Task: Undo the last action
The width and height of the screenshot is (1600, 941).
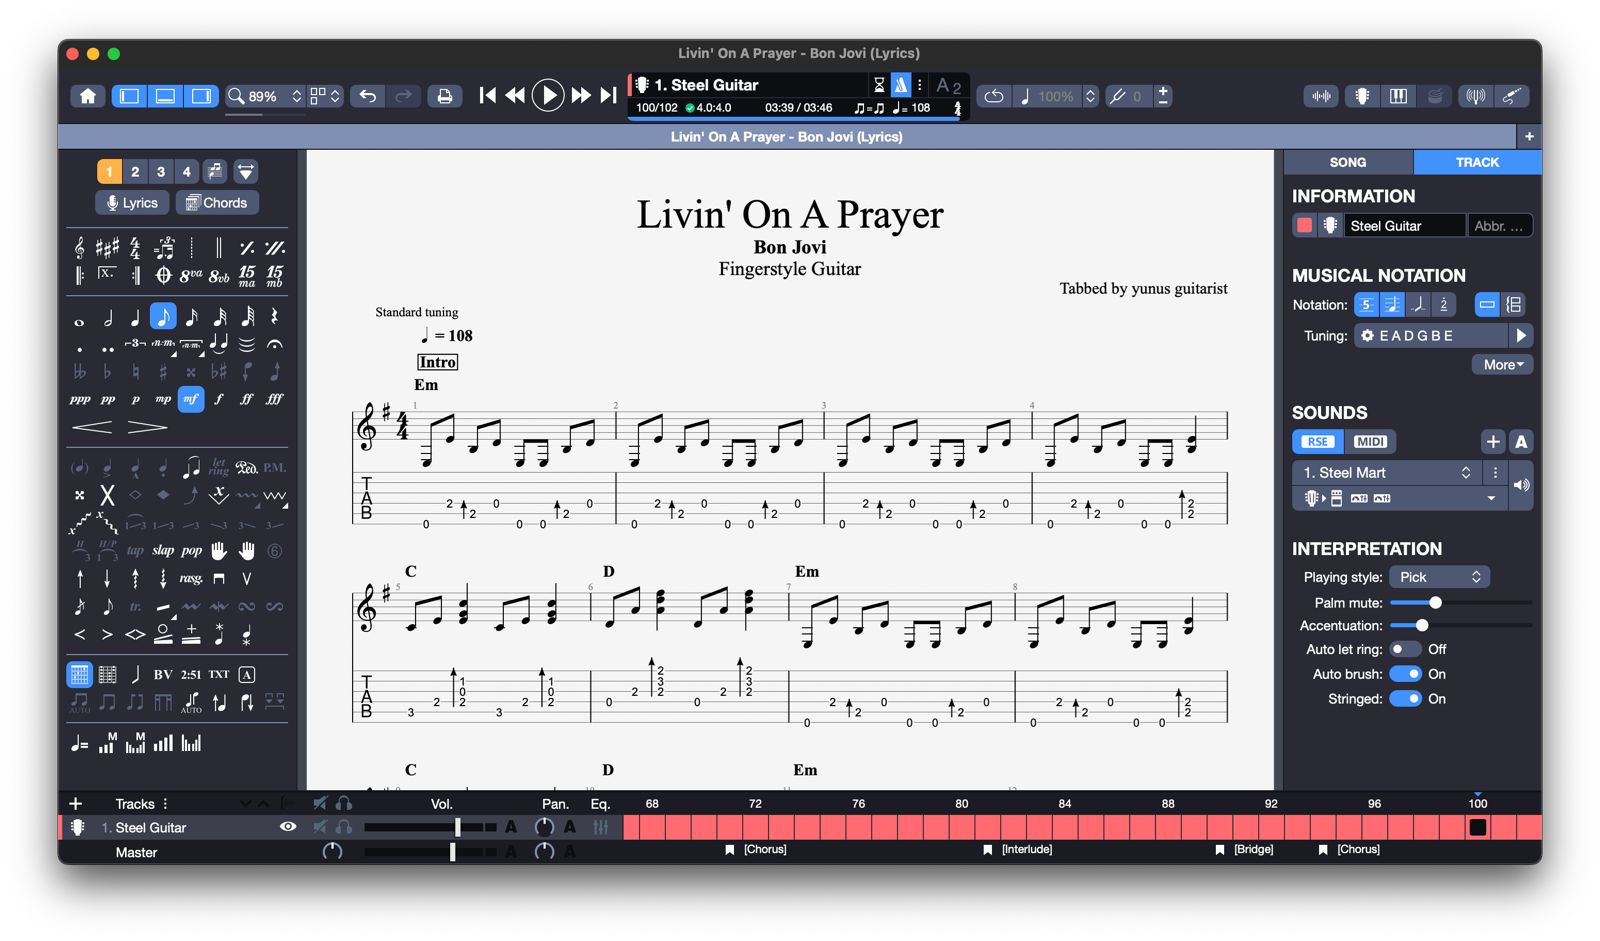Action: tap(368, 96)
